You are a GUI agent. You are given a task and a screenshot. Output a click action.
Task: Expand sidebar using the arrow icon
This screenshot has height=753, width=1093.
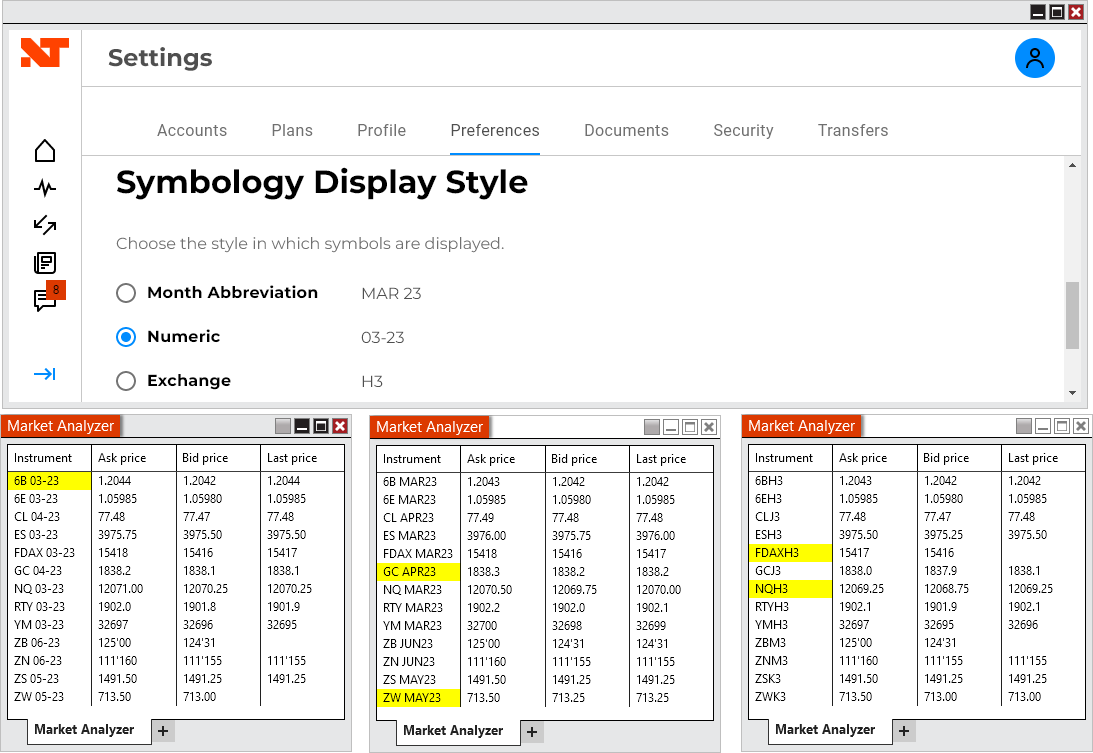coord(45,374)
